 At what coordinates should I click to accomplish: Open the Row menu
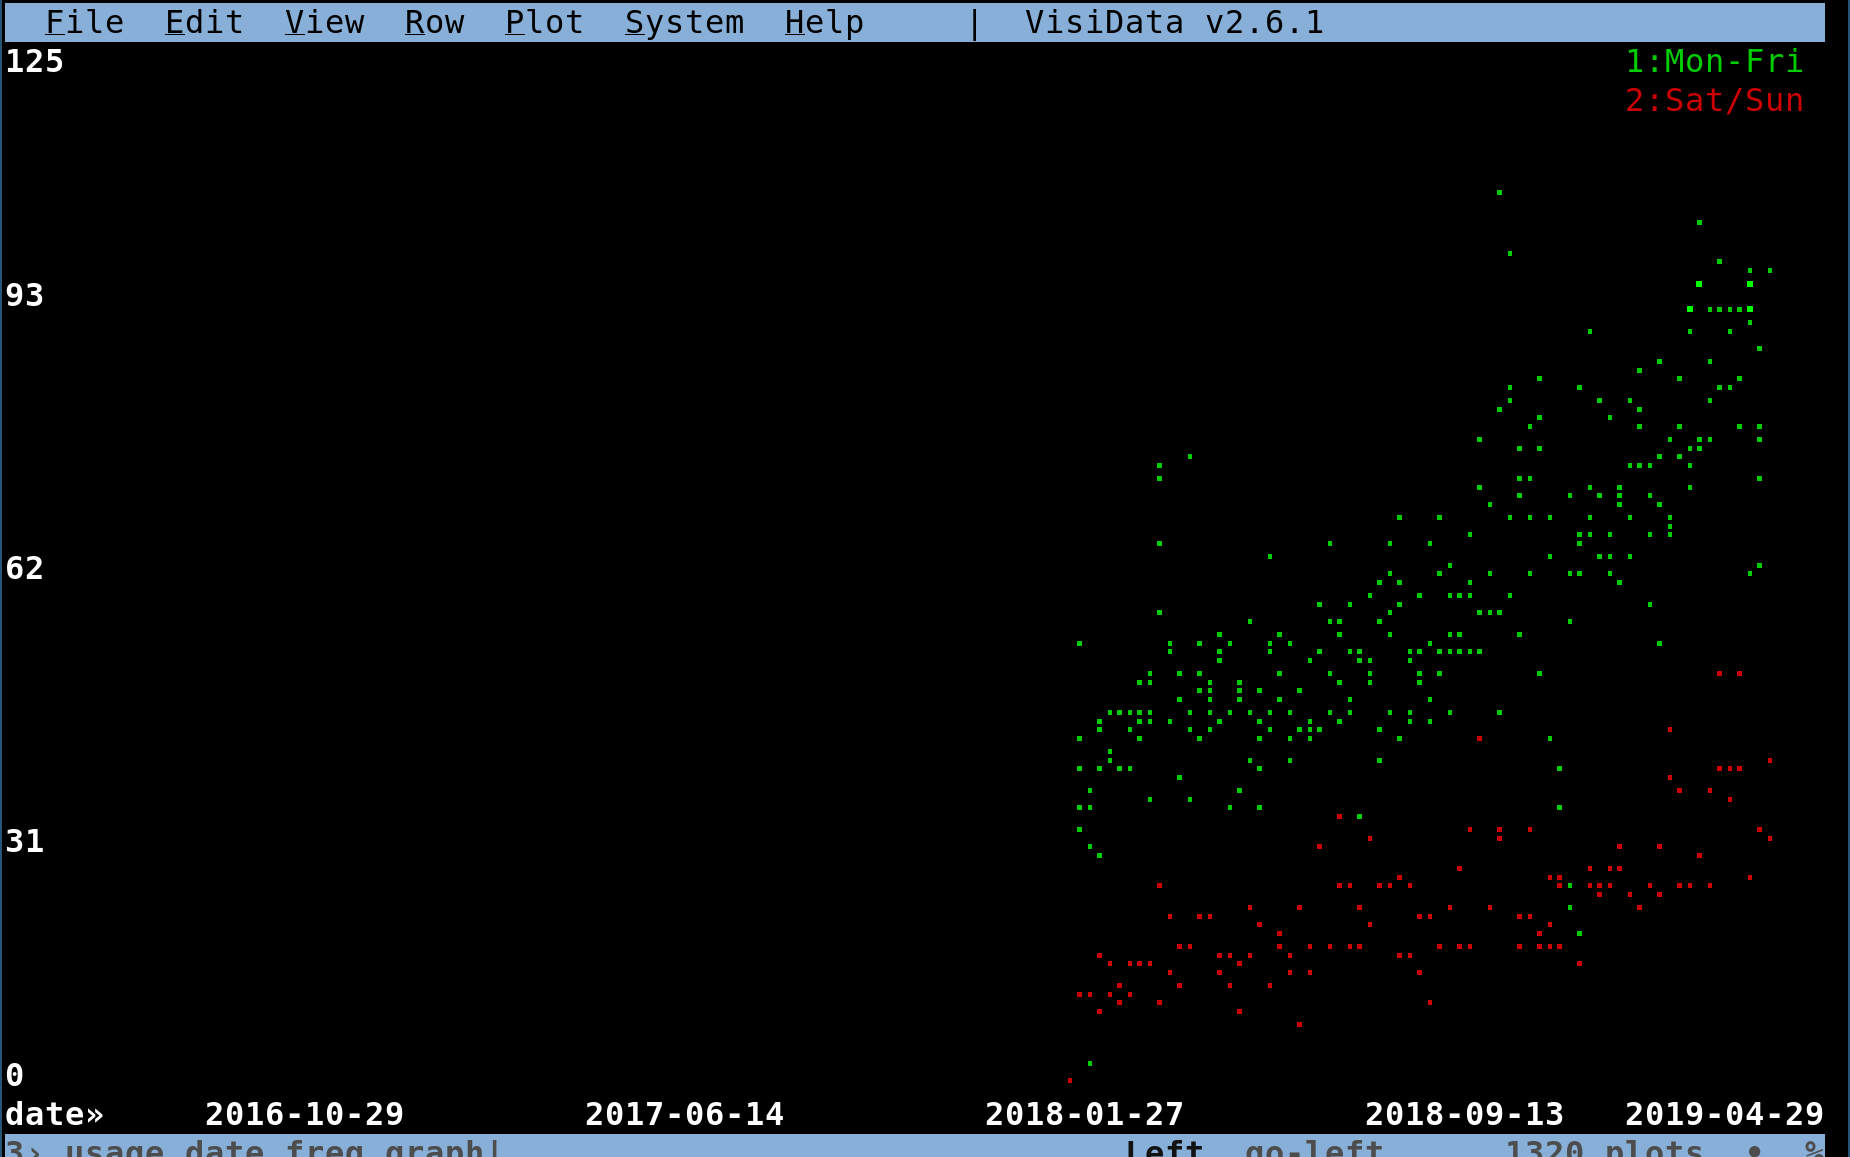pos(435,22)
